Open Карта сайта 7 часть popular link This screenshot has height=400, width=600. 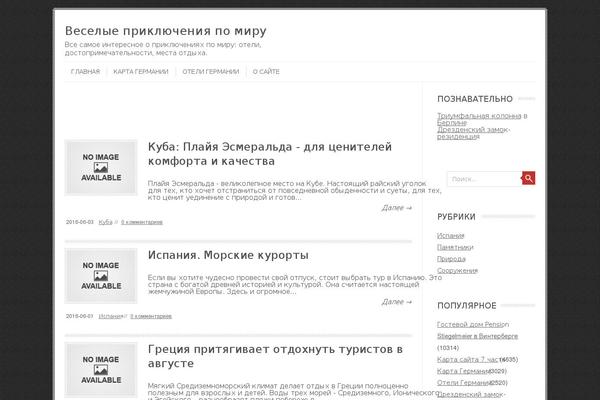pyautogui.click(x=469, y=359)
